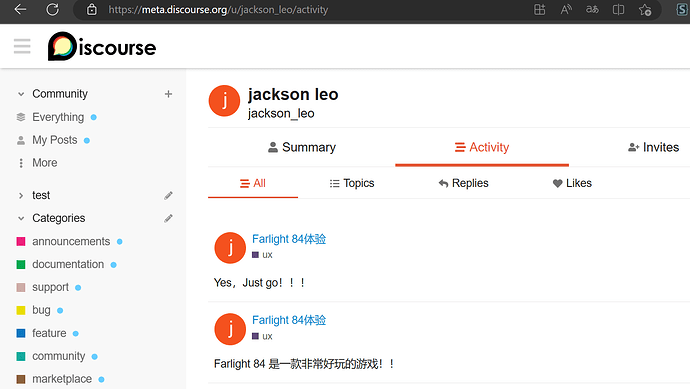Open avatar of Yes, Just go post
Viewport: 690px width, 389px height.
click(x=230, y=248)
